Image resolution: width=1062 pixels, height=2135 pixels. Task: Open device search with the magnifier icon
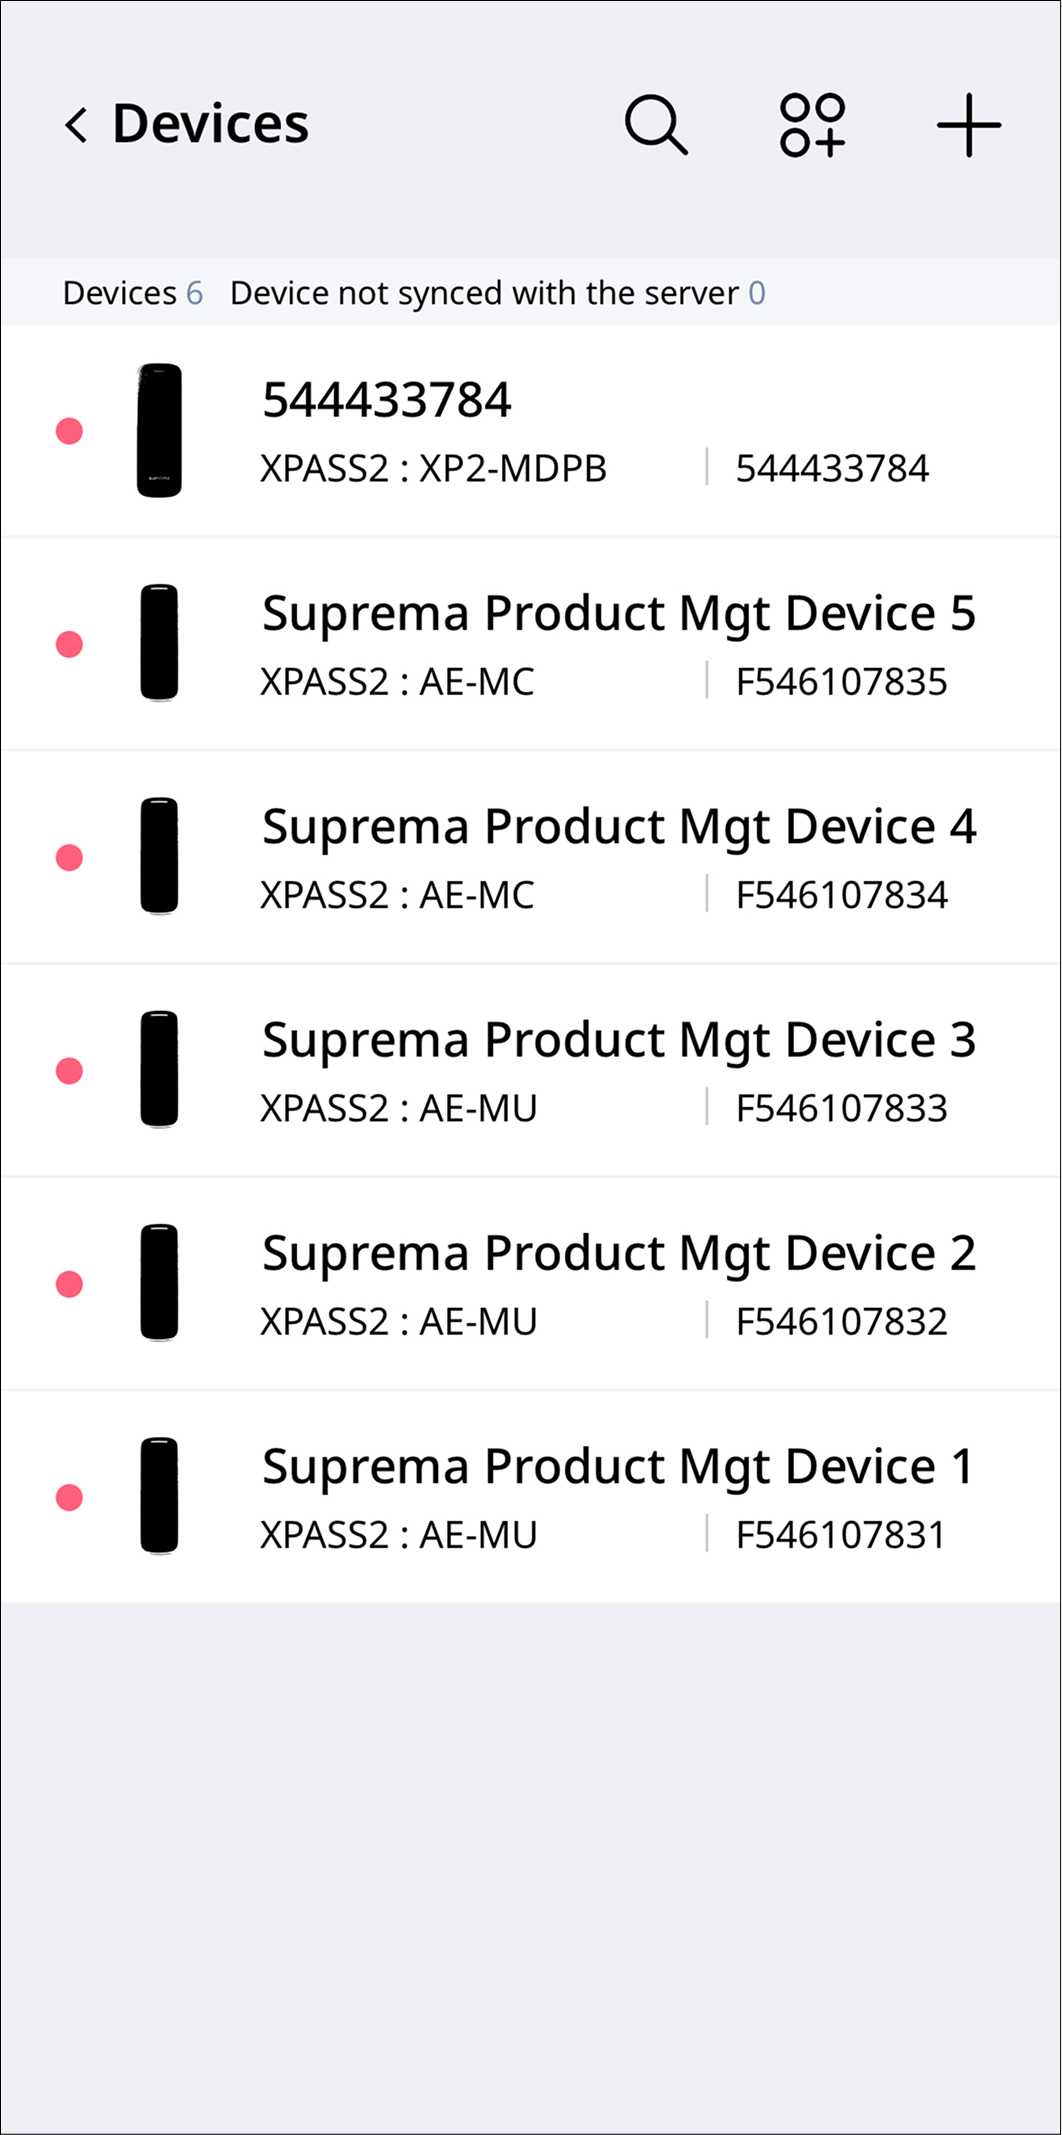click(656, 125)
